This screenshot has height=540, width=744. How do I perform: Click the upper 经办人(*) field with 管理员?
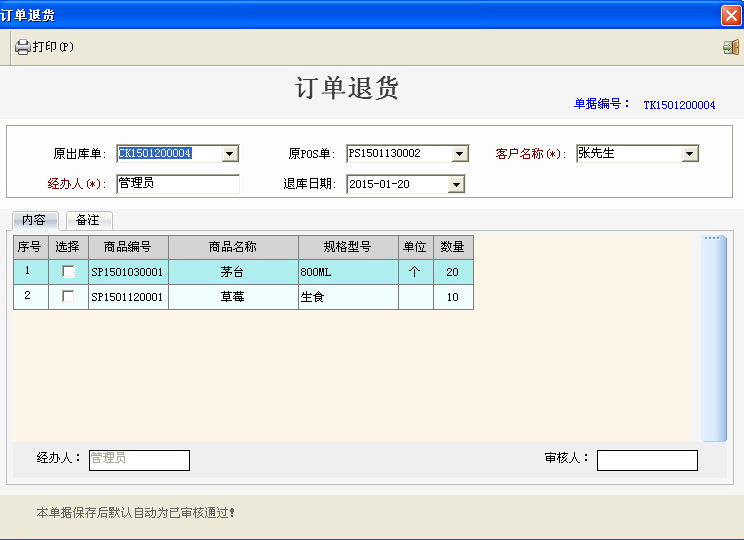pyautogui.click(x=178, y=184)
